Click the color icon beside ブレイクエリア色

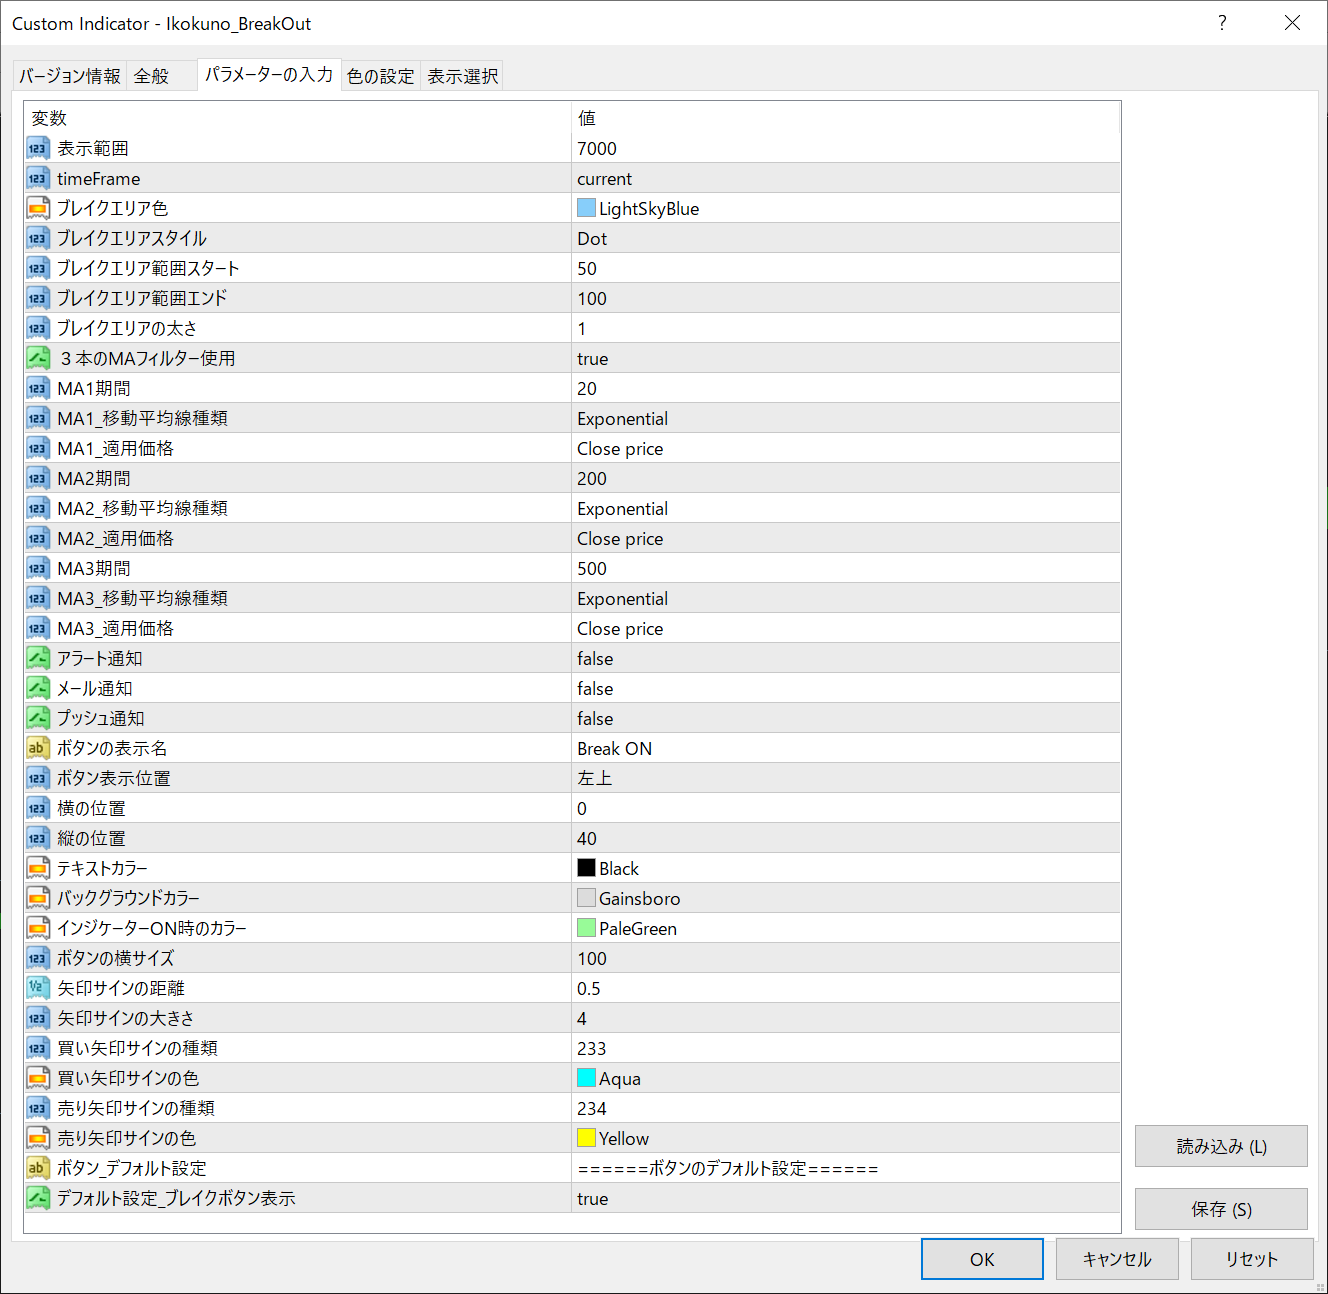coord(37,208)
